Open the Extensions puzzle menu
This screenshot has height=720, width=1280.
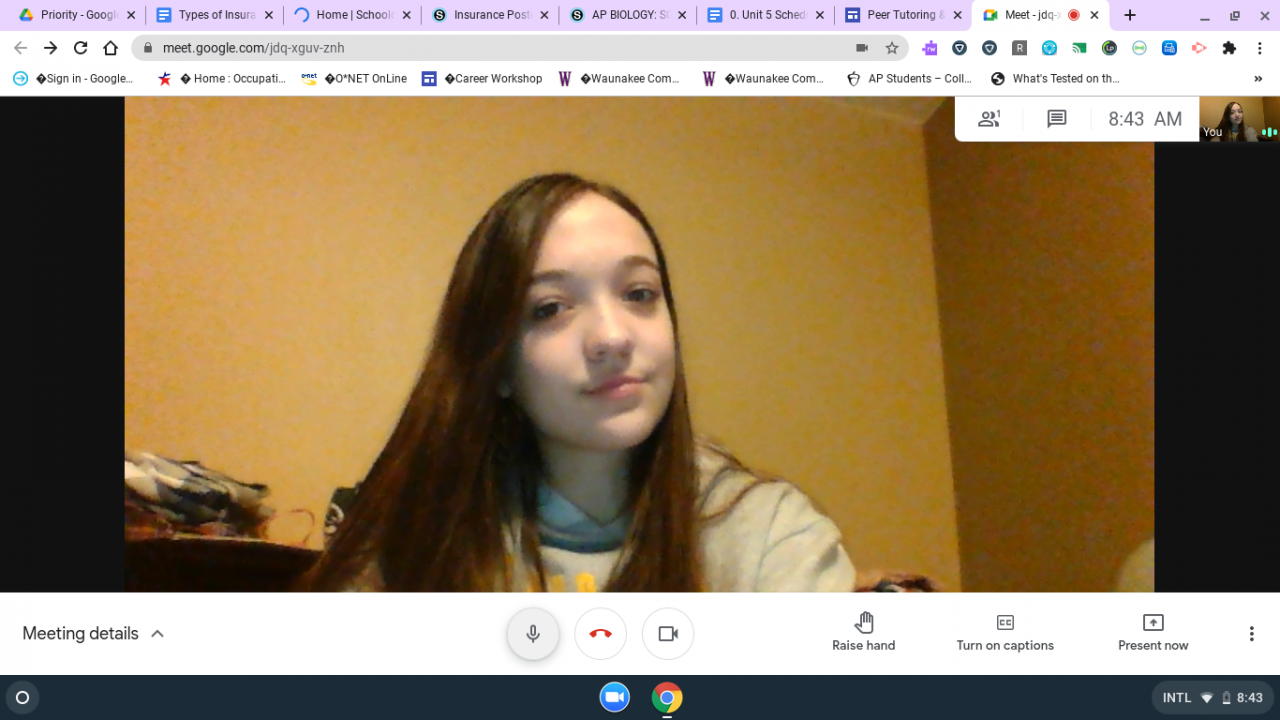click(1229, 48)
